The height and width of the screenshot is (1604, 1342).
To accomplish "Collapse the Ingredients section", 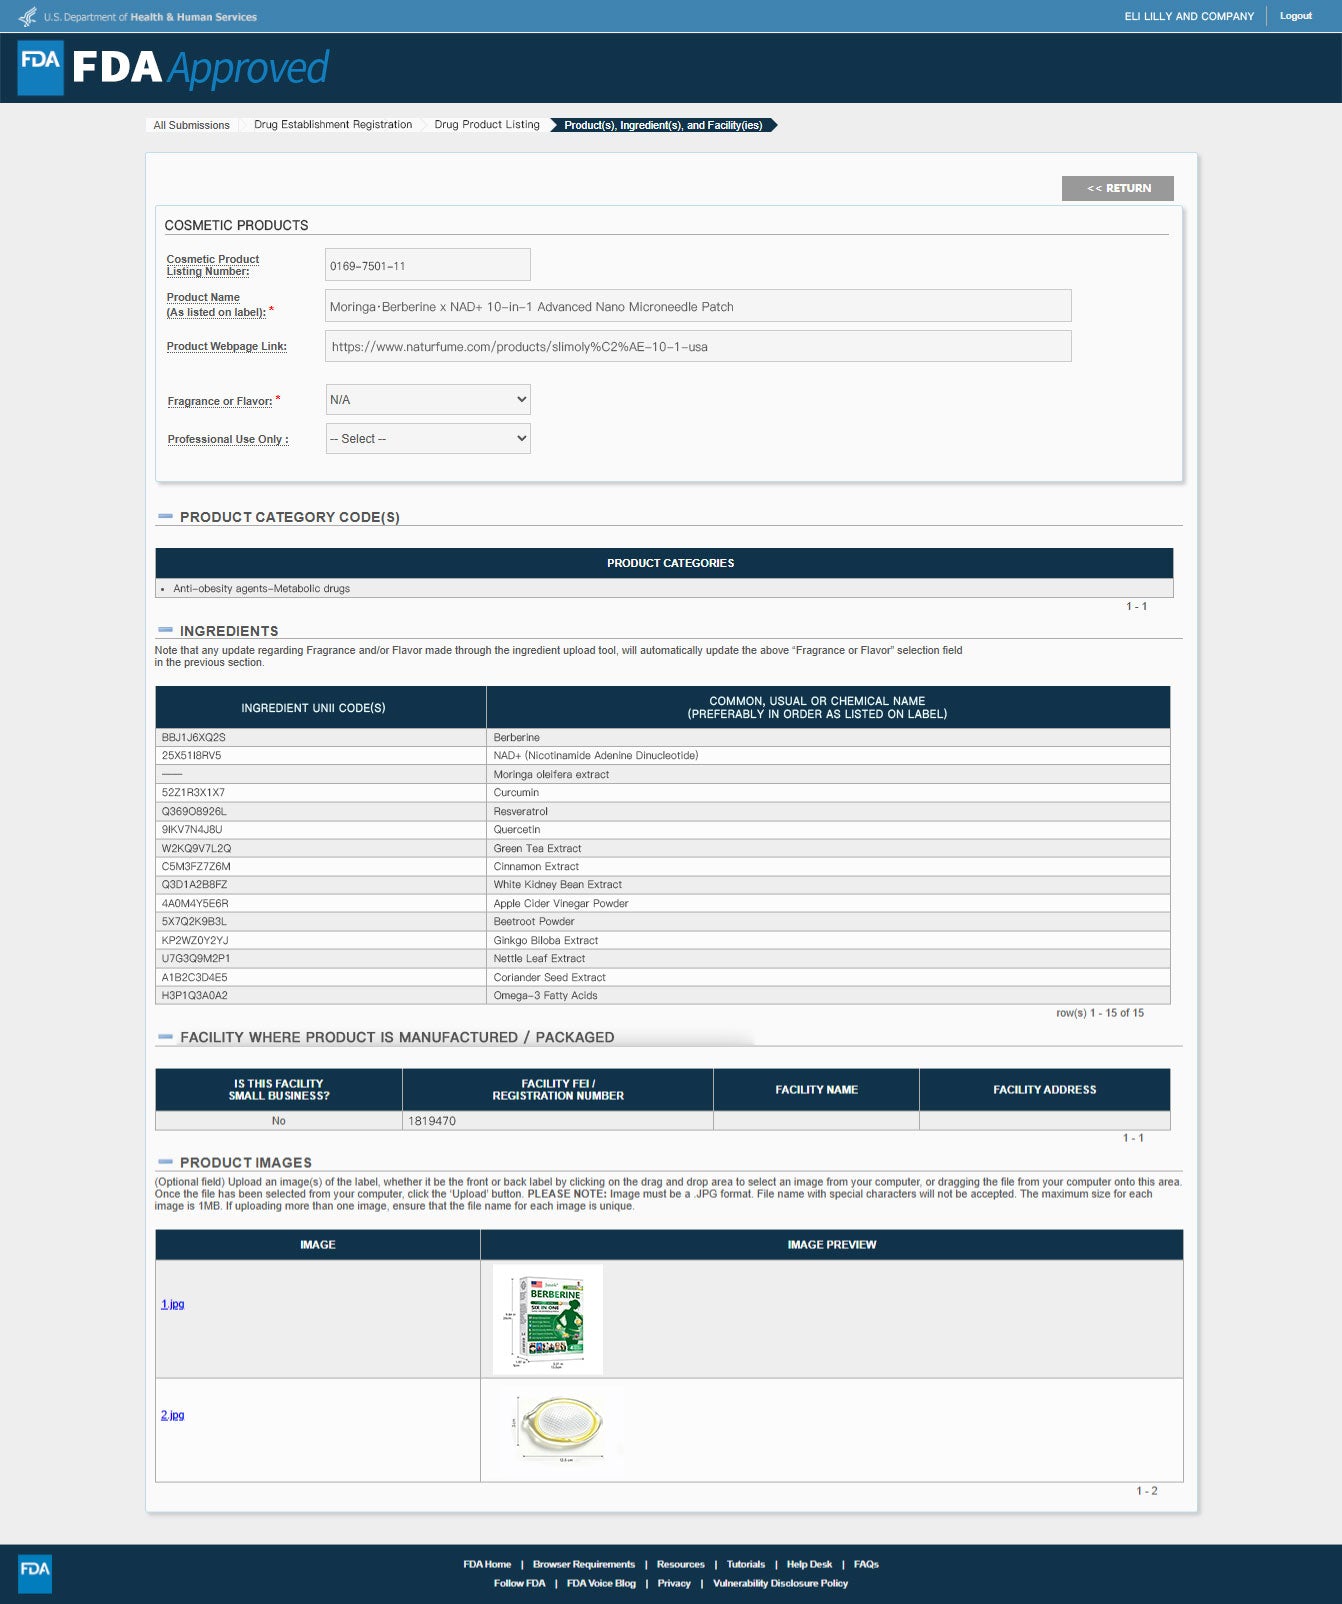I will point(165,631).
